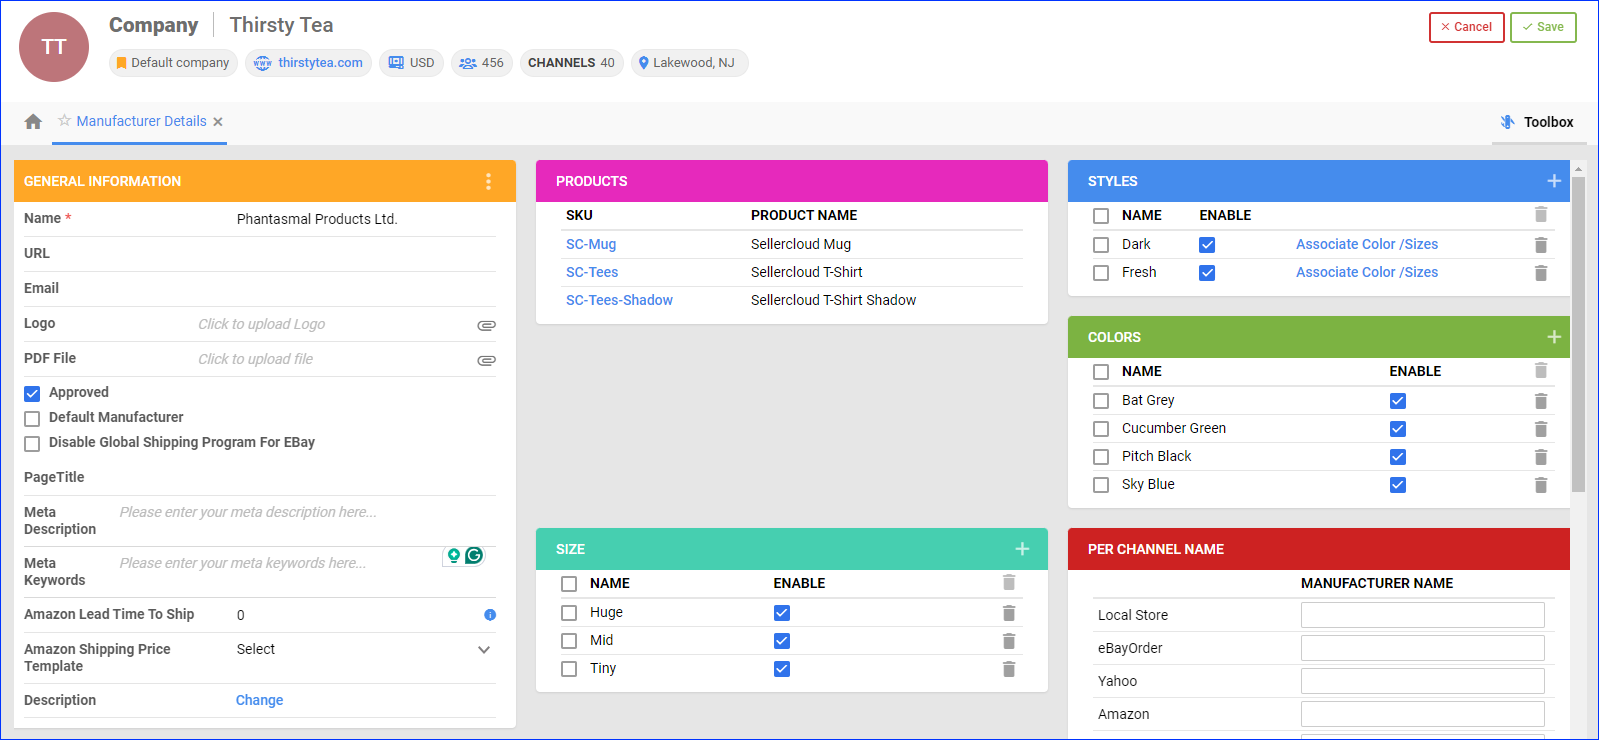The image size is (1599, 740).
Task: Open the CHANNELS 40 chip
Action: point(571,63)
